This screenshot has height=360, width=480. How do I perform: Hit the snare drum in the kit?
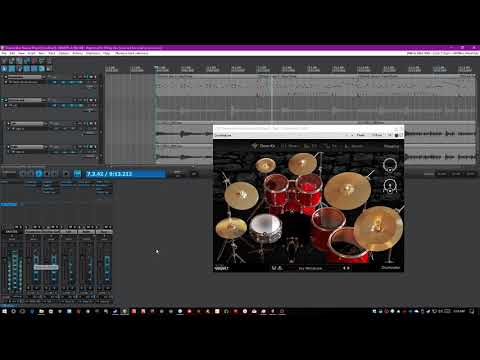265,227
